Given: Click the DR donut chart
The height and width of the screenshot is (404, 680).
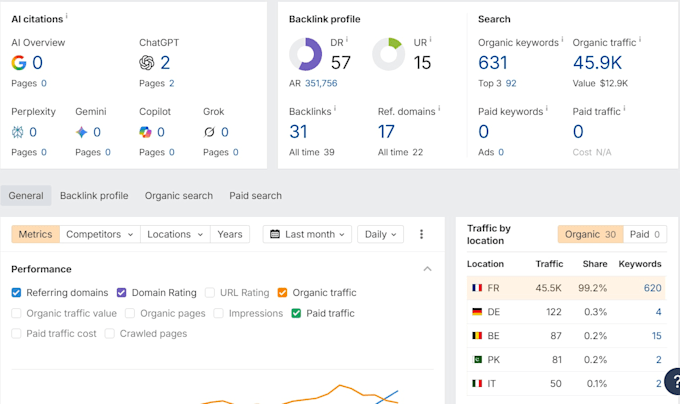Looking at the screenshot, I should (x=306, y=54).
